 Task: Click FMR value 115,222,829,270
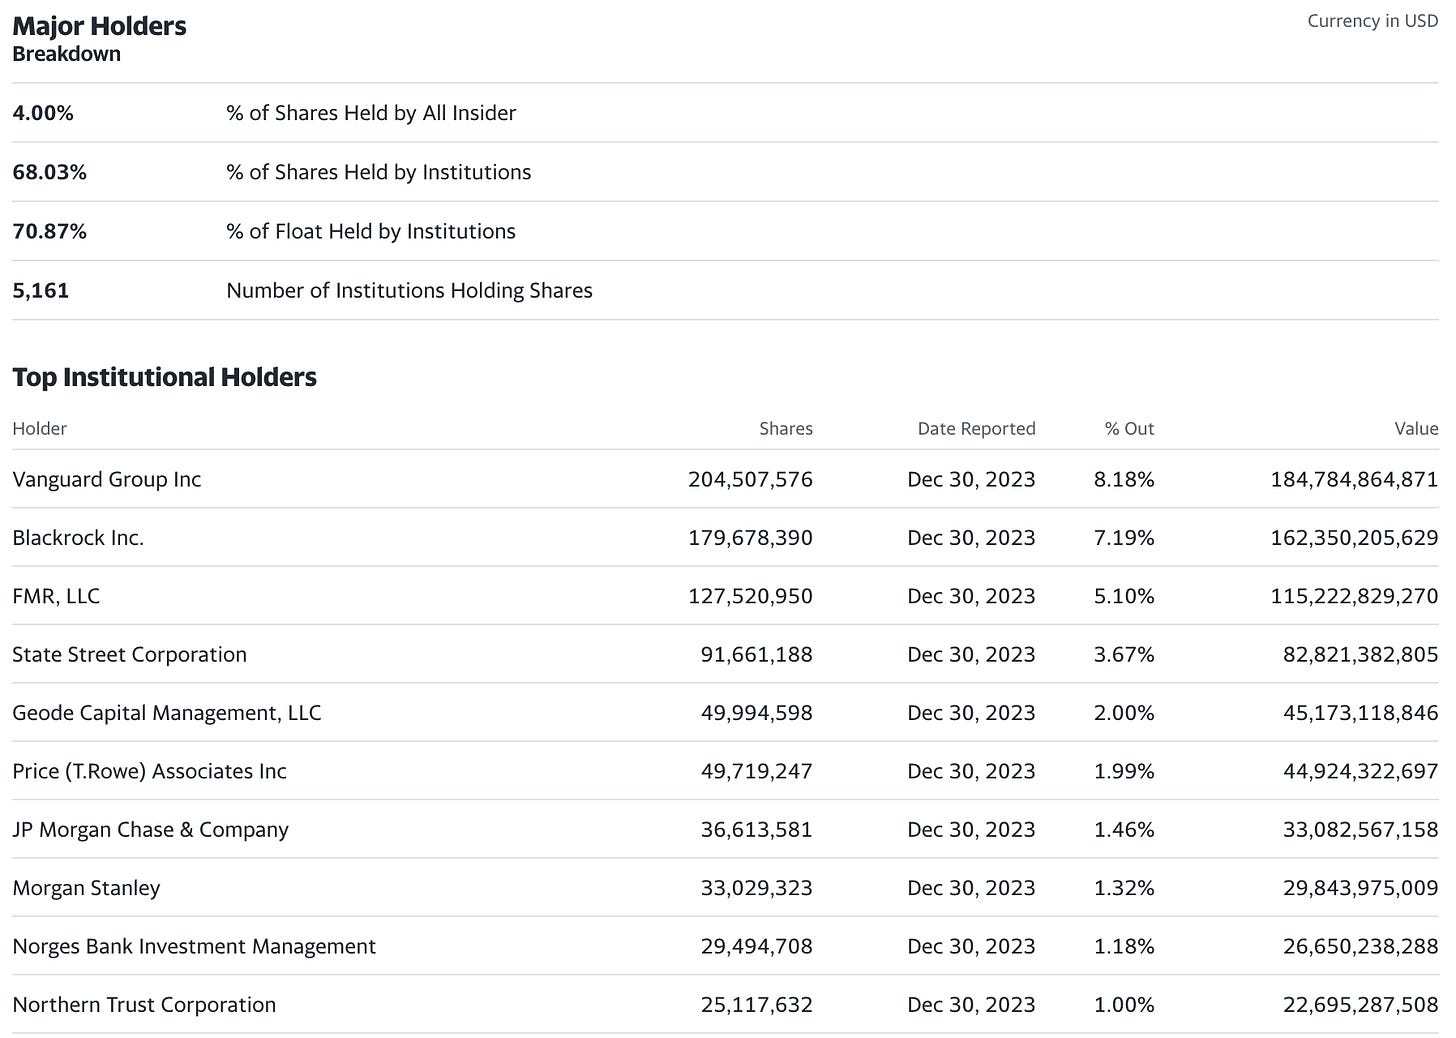(1354, 596)
